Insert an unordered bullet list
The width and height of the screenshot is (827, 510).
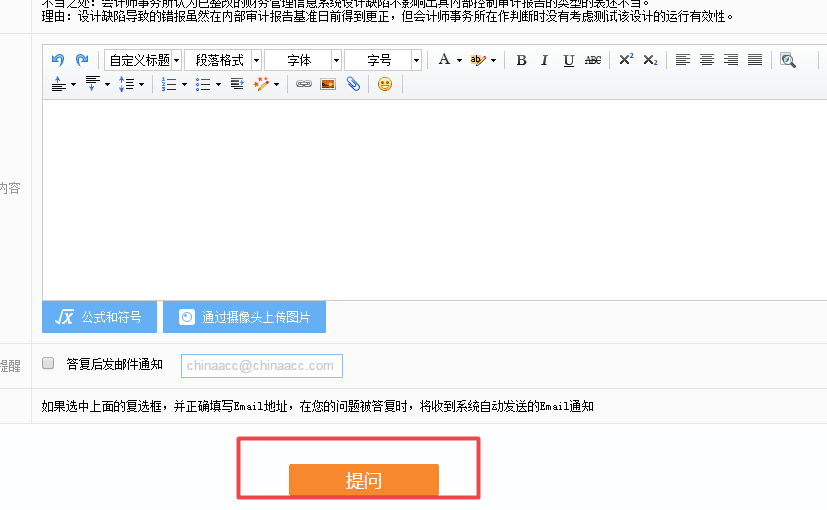(203, 84)
